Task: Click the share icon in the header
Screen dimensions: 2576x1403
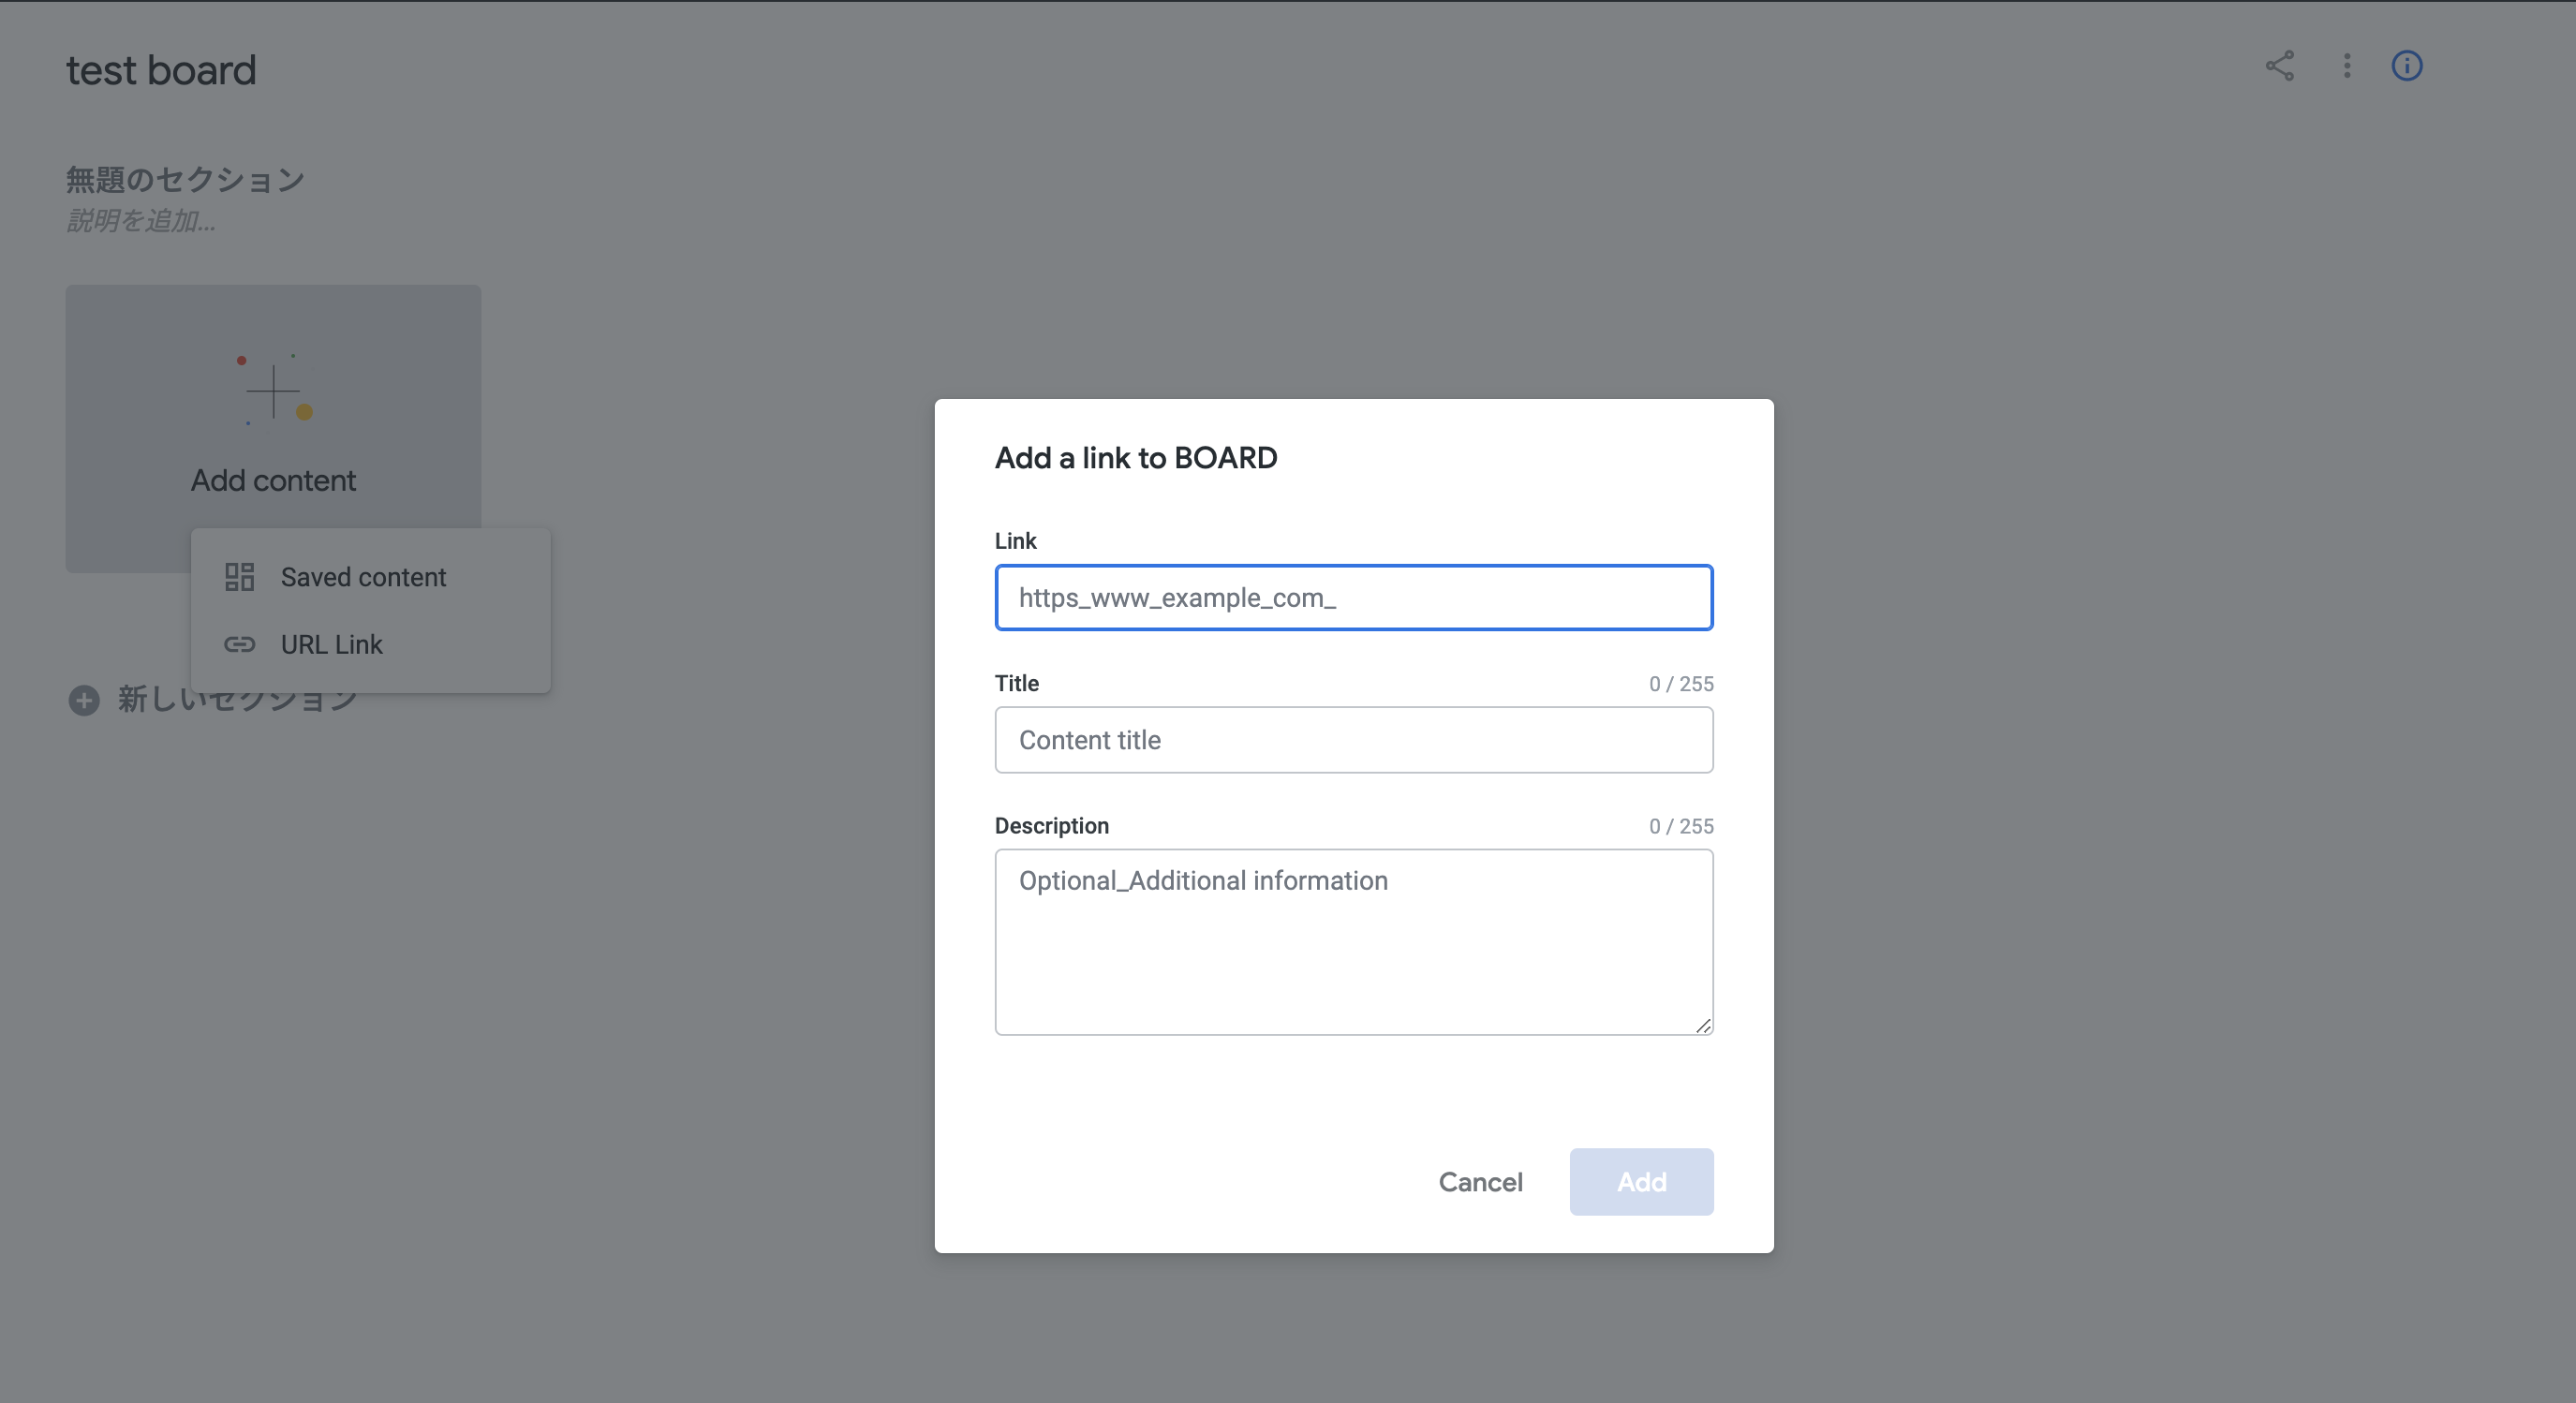Action: [2279, 66]
